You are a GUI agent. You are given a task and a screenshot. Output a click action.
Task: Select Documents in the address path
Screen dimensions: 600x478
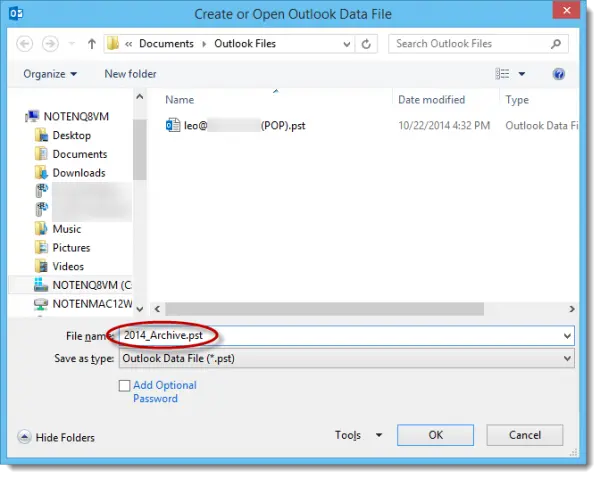[x=166, y=44]
